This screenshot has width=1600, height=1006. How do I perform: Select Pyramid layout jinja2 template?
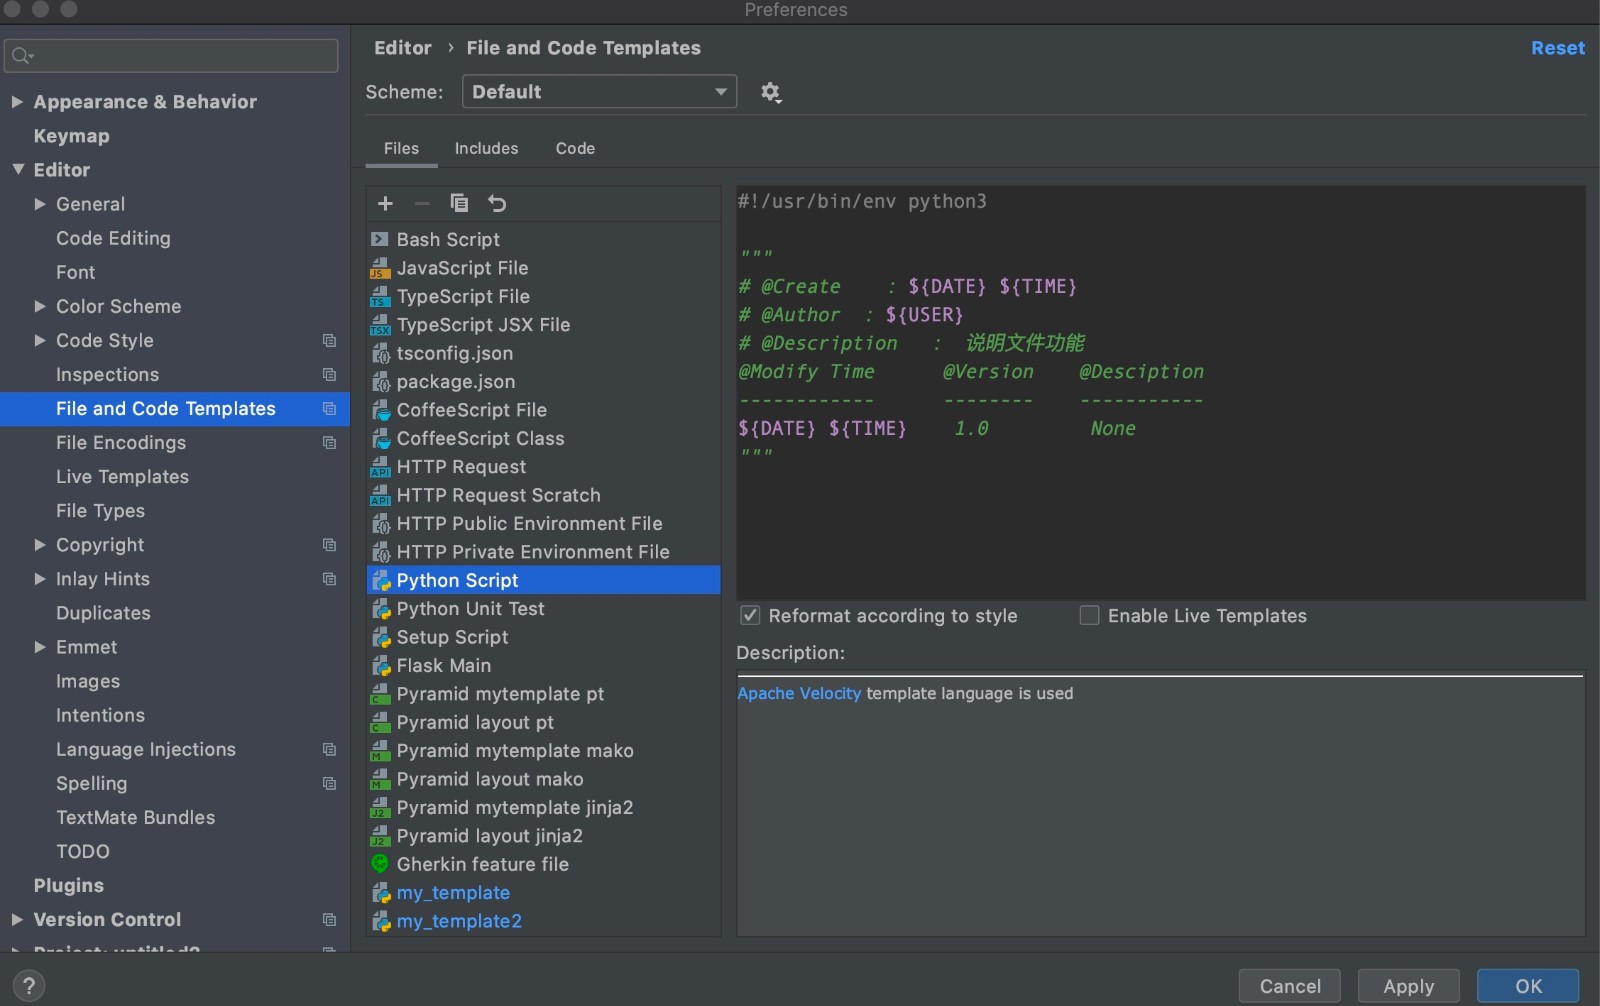tap(544, 836)
